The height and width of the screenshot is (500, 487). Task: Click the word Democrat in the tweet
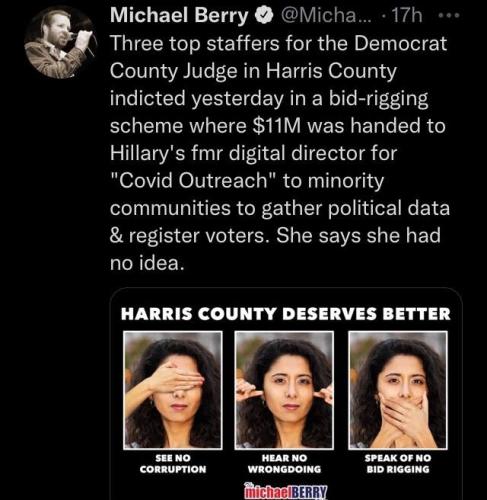[400, 43]
